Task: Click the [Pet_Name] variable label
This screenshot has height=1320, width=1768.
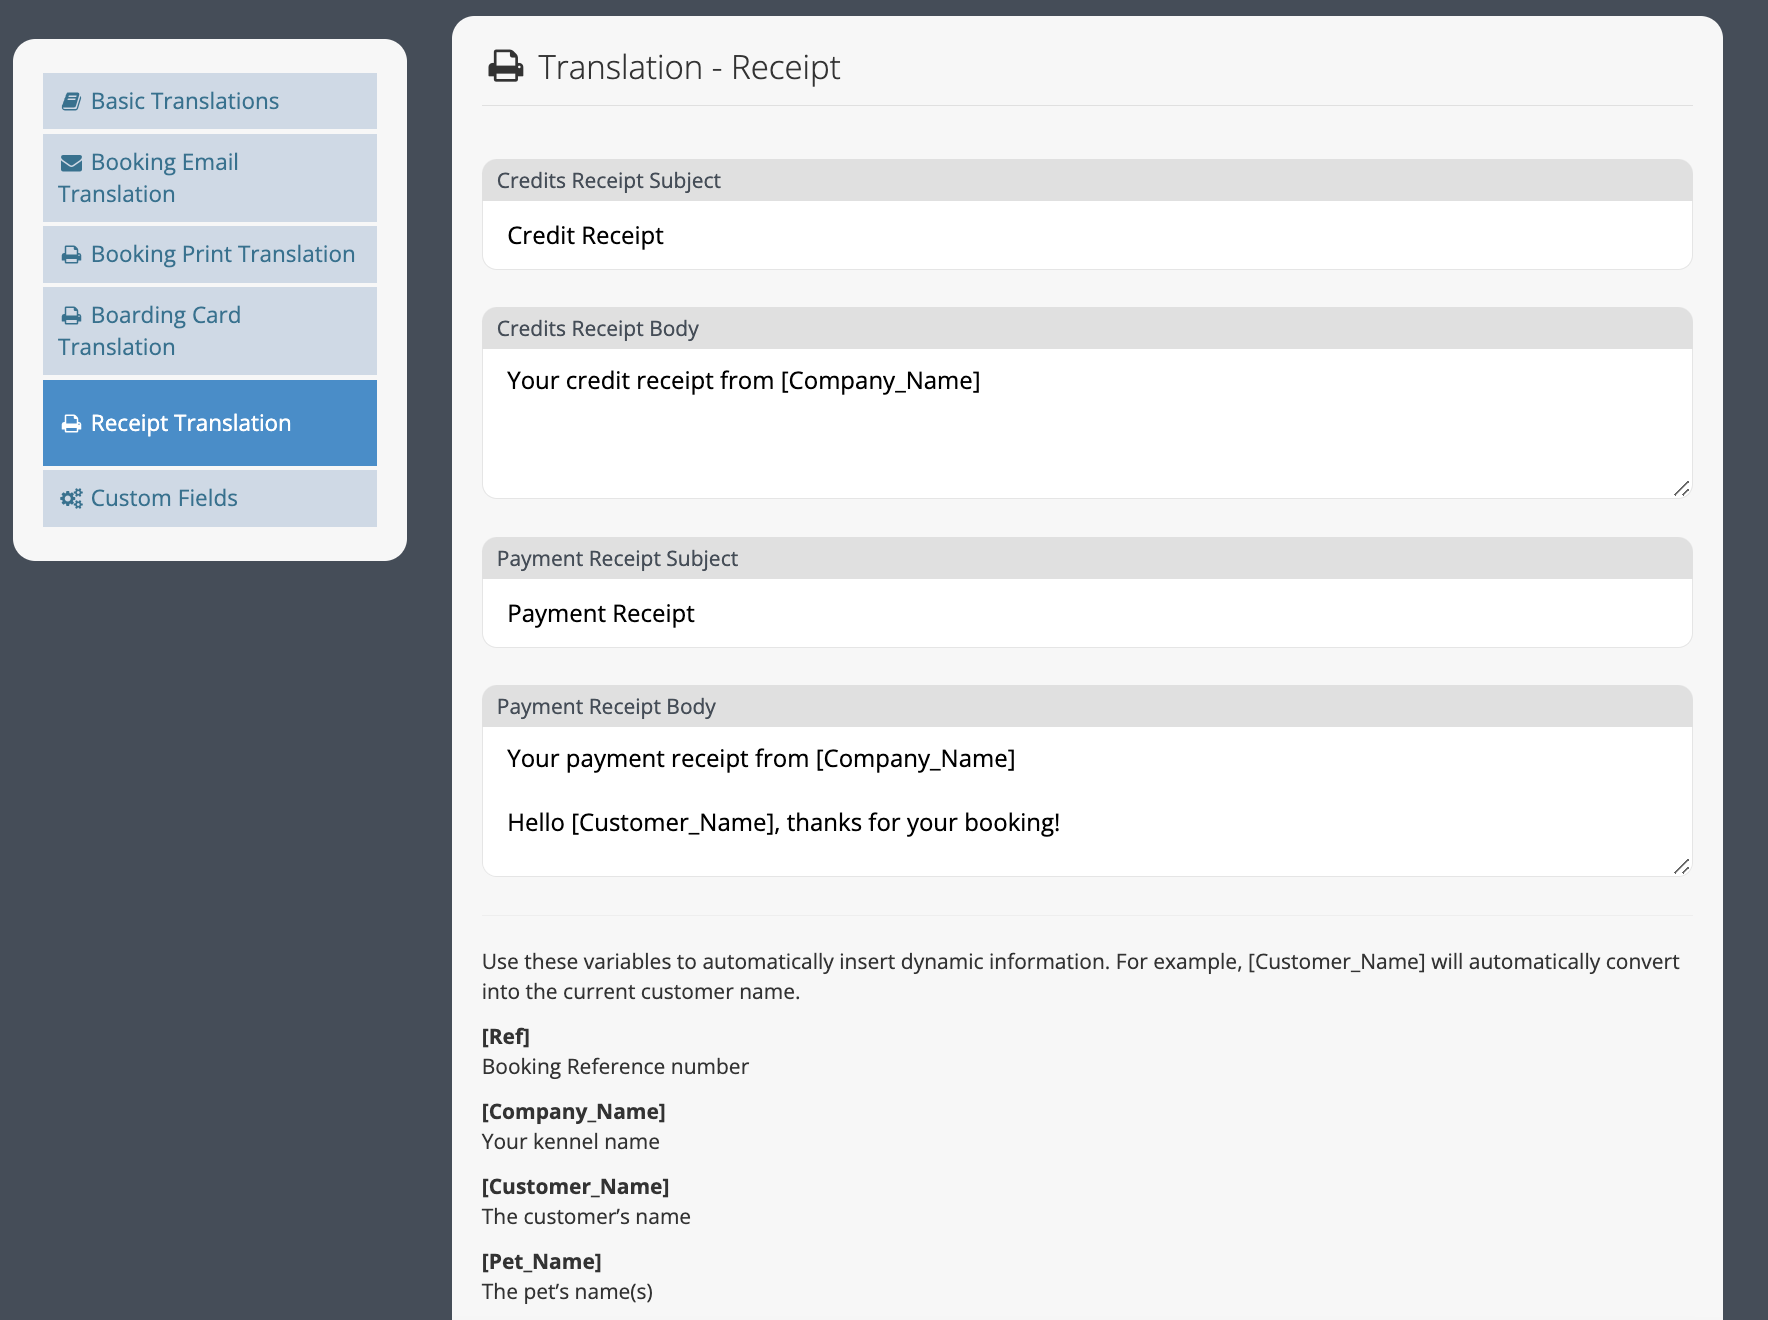Action: point(542,1261)
